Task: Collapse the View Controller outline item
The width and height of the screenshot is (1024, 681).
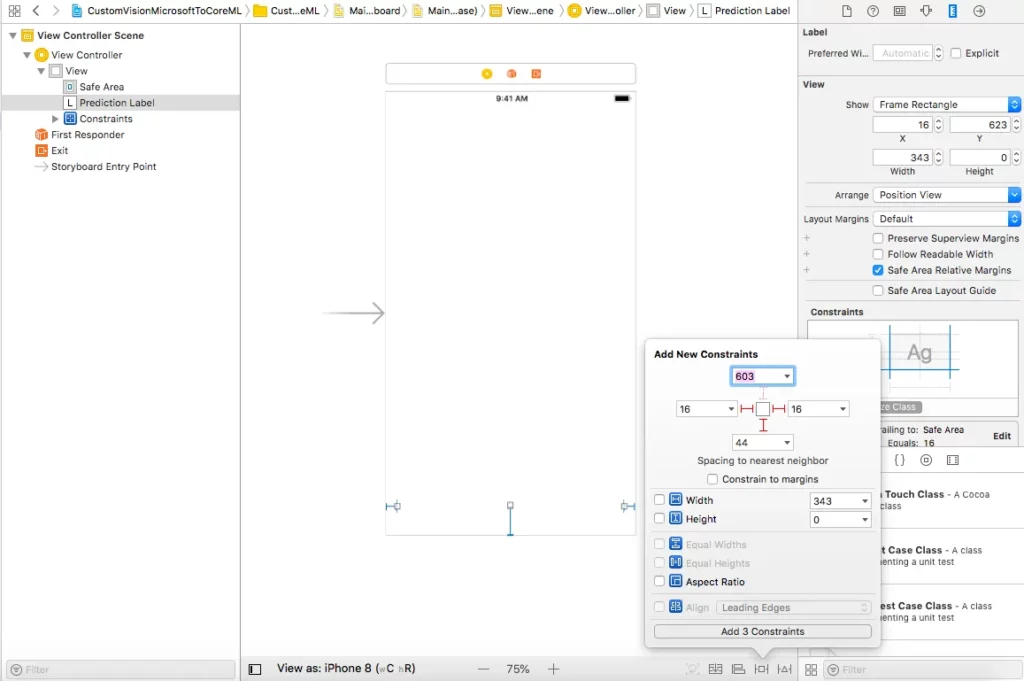Action: click(x=27, y=55)
